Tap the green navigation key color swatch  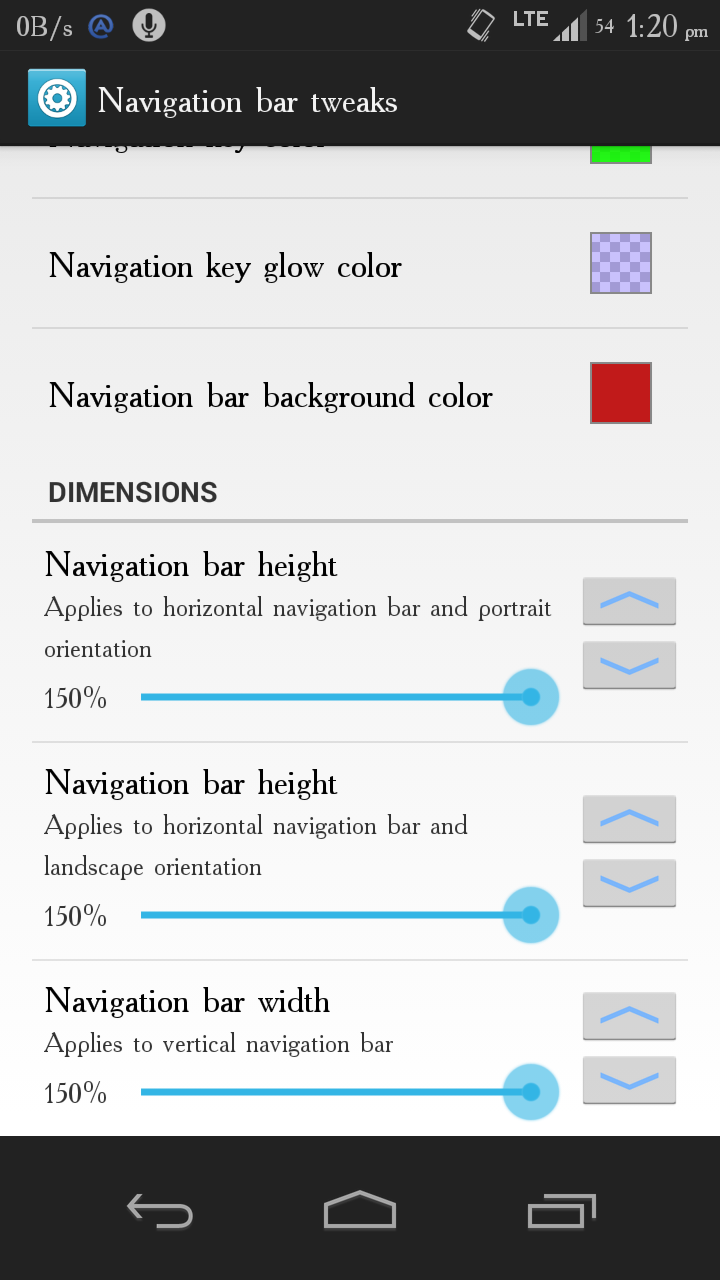coord(621,154)
